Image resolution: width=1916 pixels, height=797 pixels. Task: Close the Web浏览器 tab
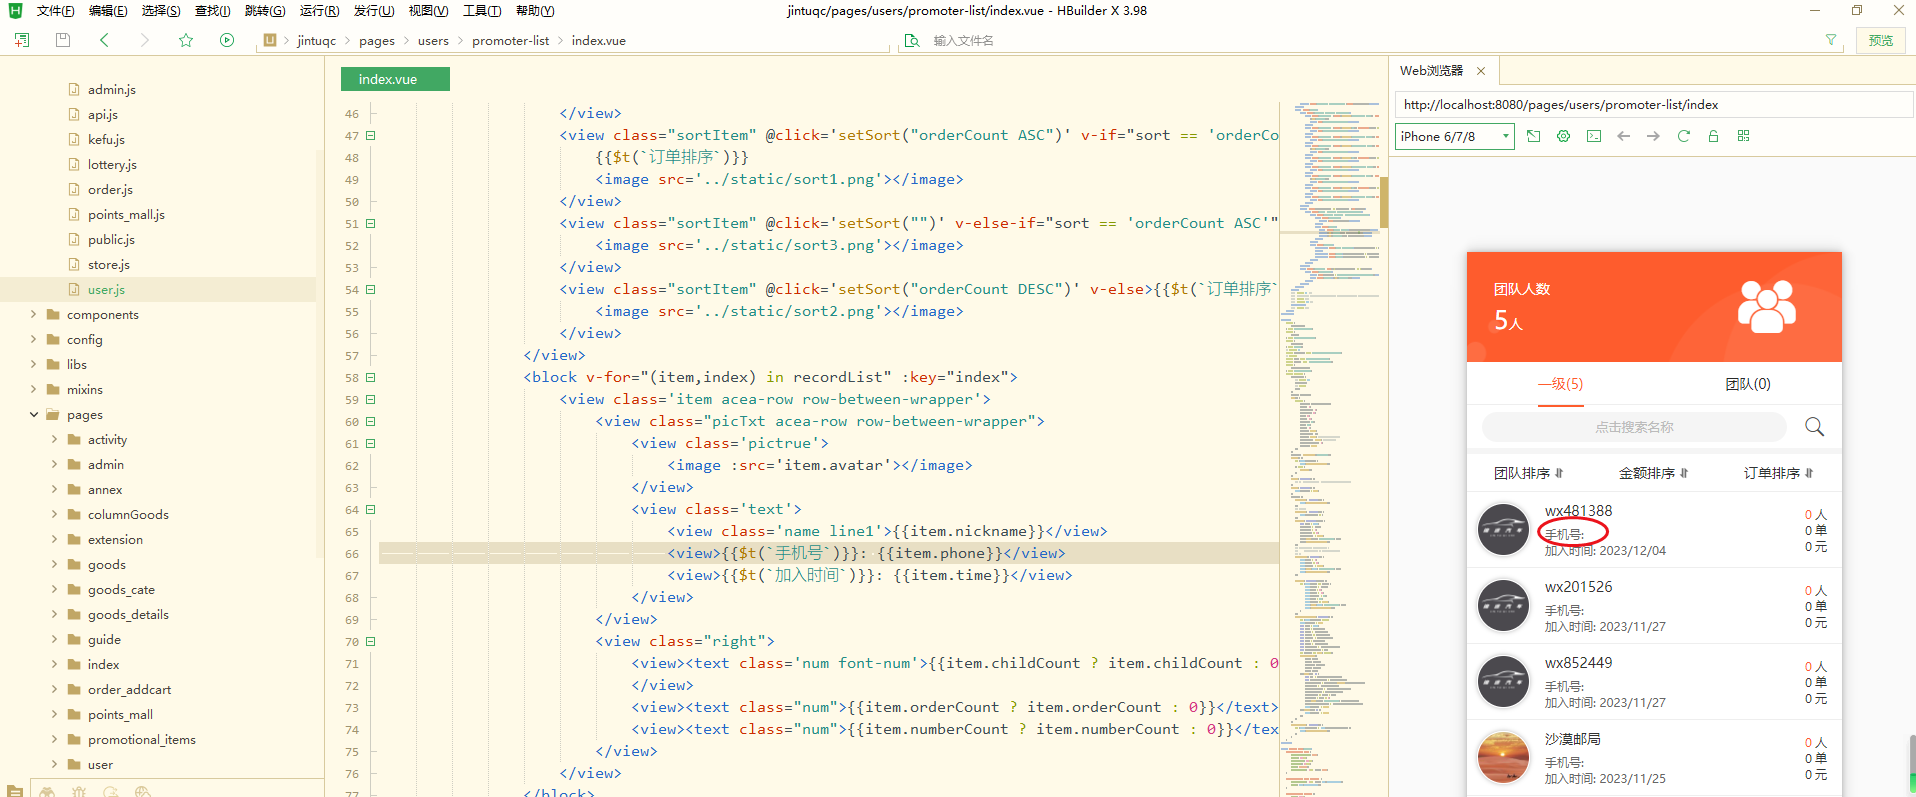pos(1481,71)
